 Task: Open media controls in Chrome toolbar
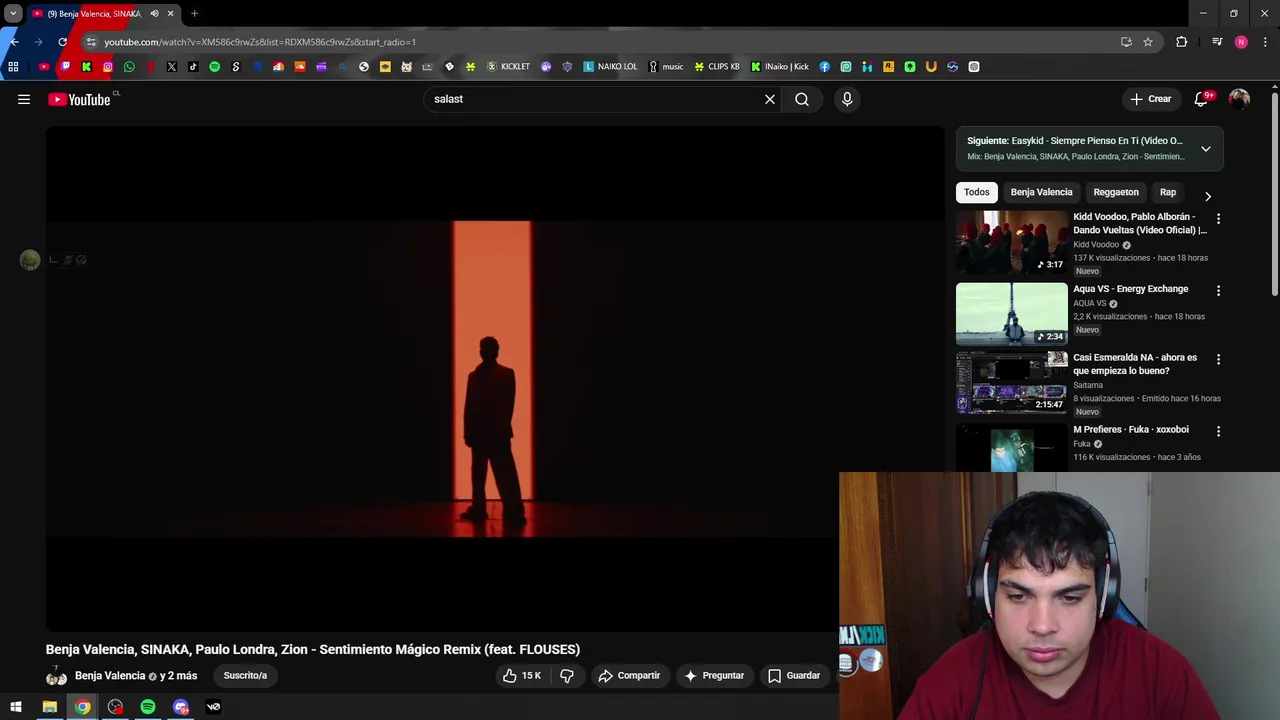(x=1217, y=42)
